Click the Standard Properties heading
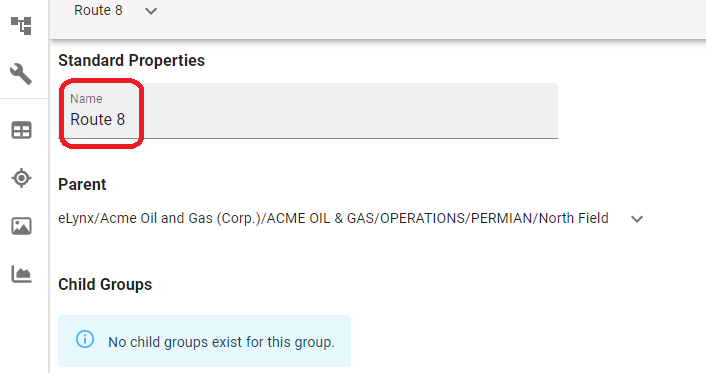Screen dimensions: 706x373 click(x=131, y=60)
